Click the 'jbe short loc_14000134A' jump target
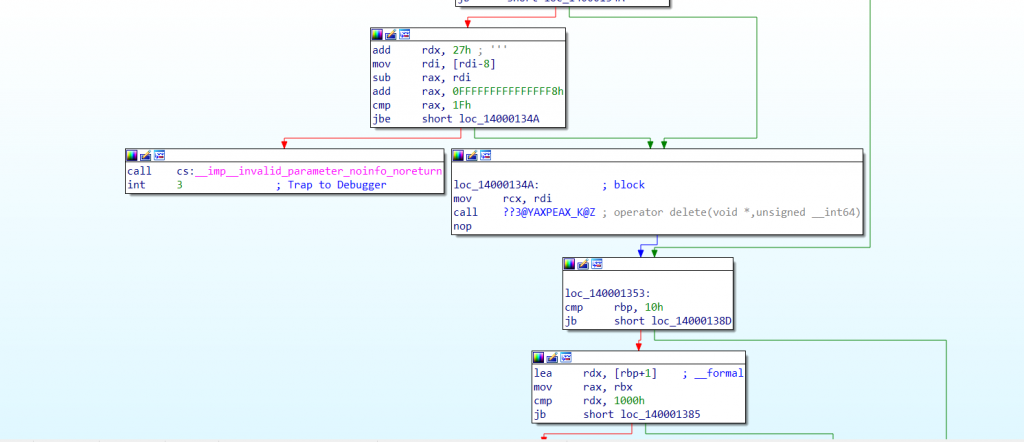Viewport: 1024px width, 442px height. pyautogui.click(x=500, y=119)
